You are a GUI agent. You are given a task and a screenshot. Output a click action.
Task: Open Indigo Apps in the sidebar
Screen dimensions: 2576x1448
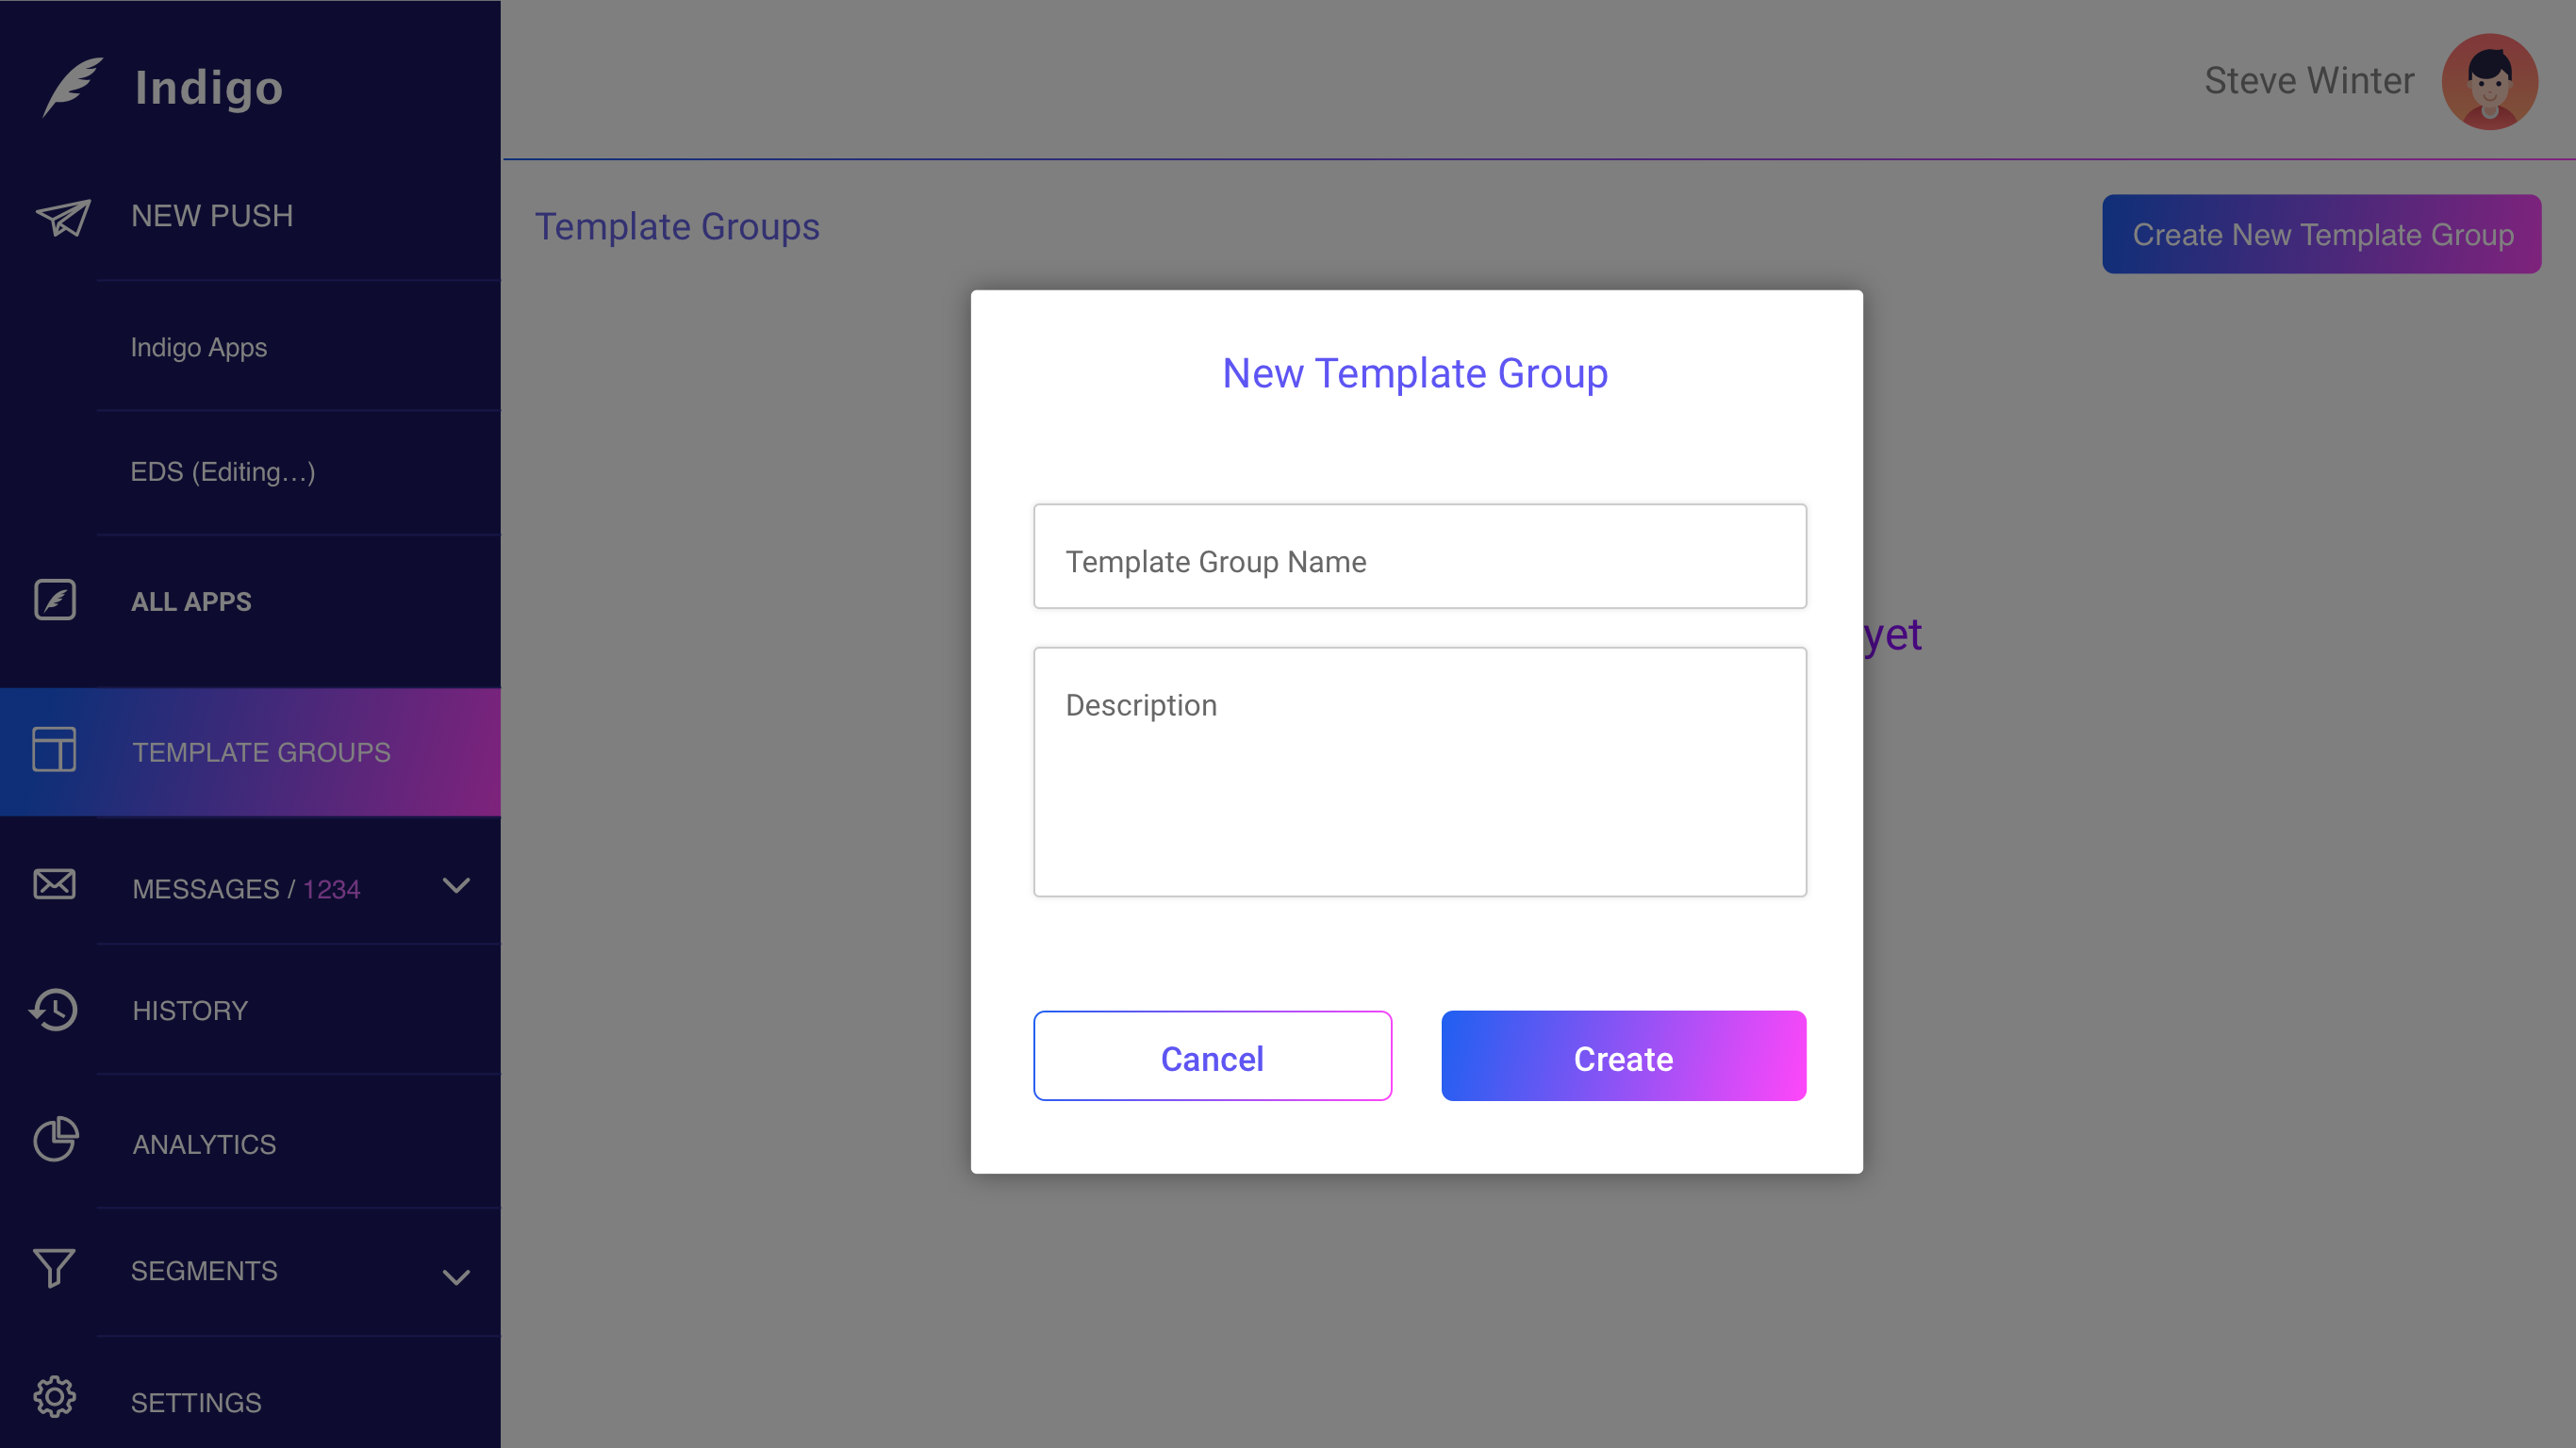tap(199, 347)
